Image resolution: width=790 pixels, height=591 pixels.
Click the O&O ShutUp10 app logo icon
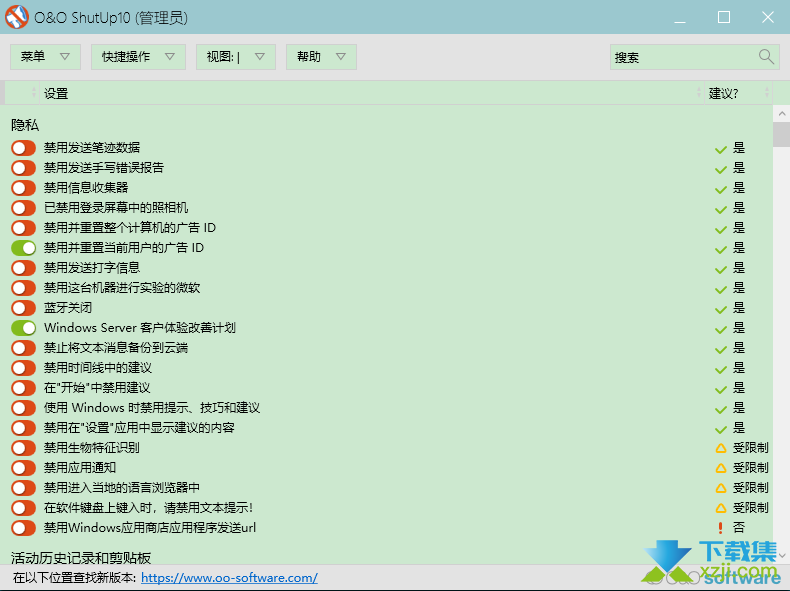pos(17,17)
